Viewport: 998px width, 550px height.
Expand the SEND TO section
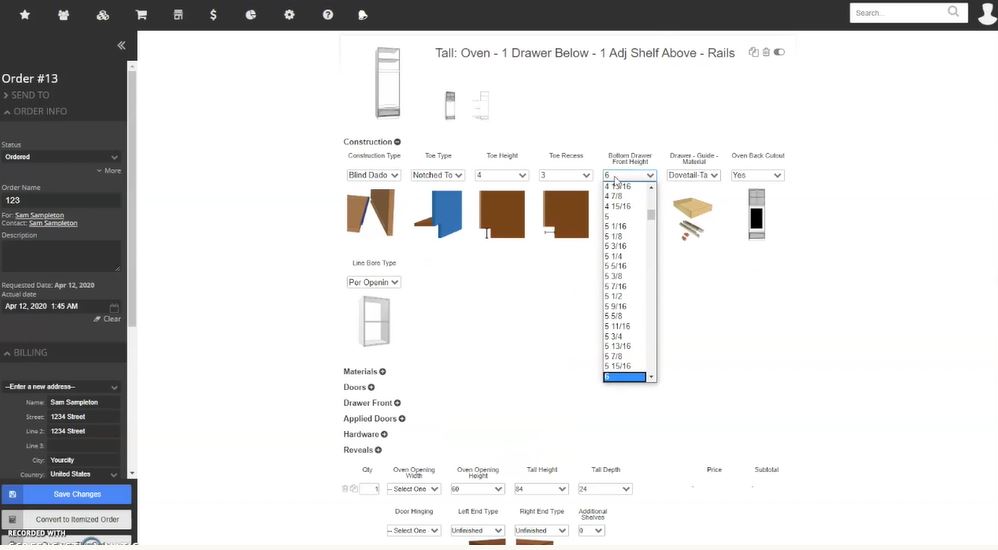click(26, 95)
